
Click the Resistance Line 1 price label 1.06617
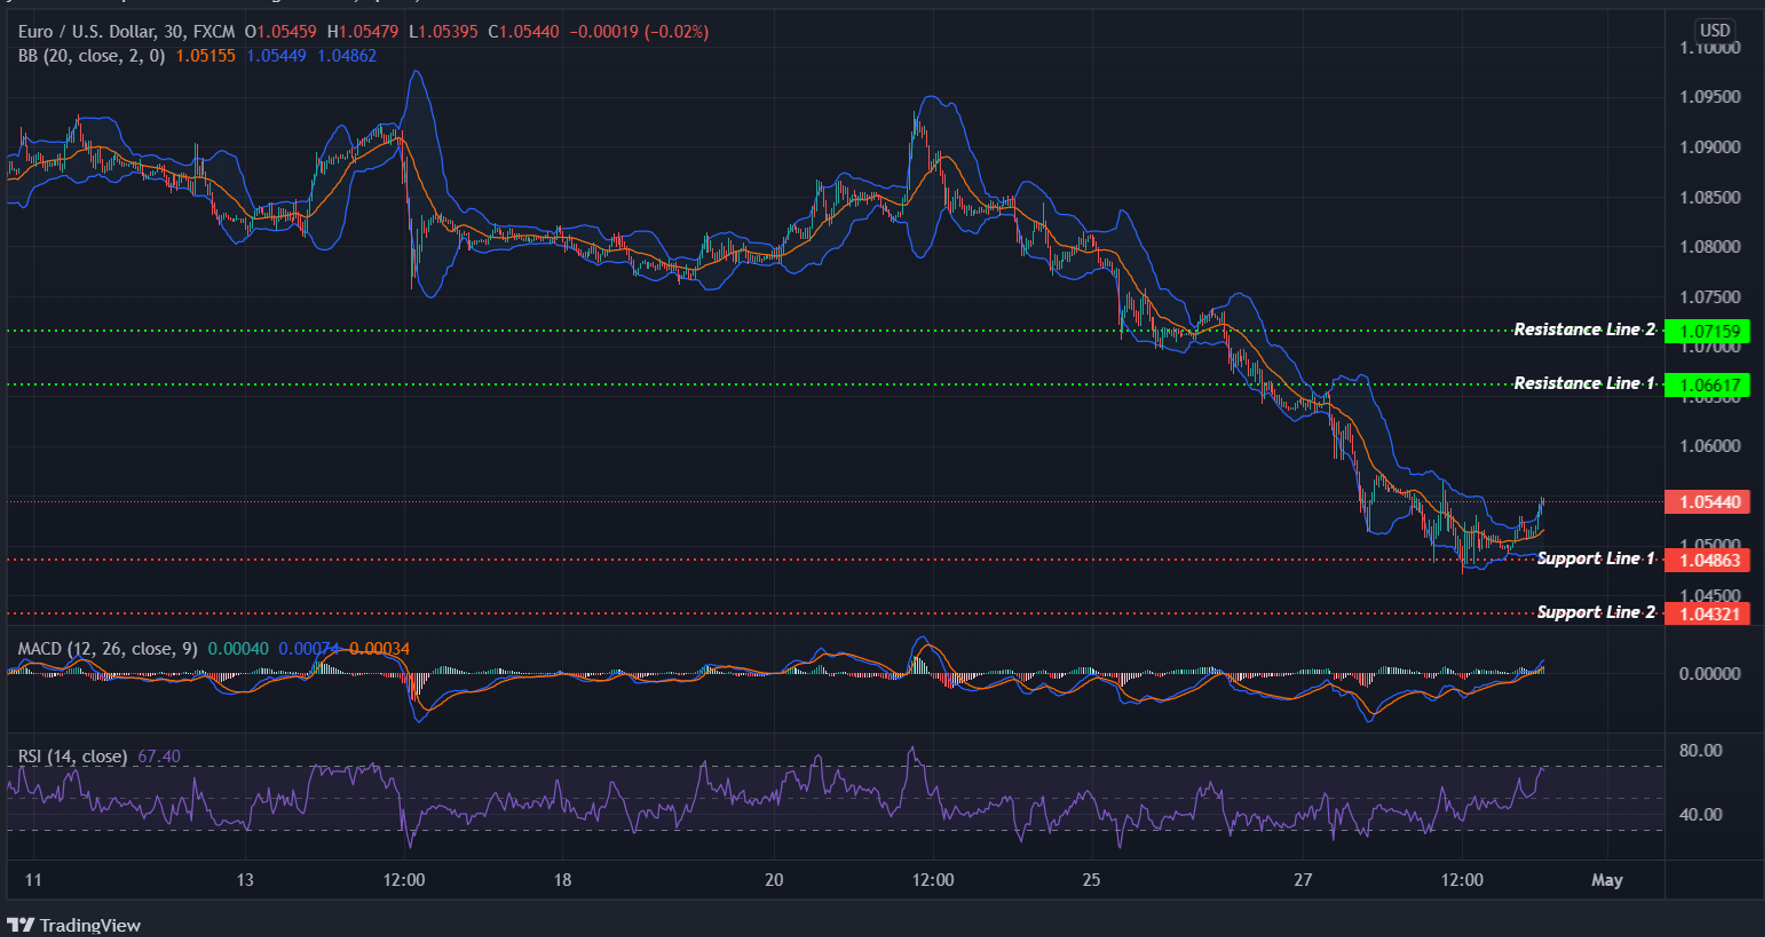pos(1705,384)
